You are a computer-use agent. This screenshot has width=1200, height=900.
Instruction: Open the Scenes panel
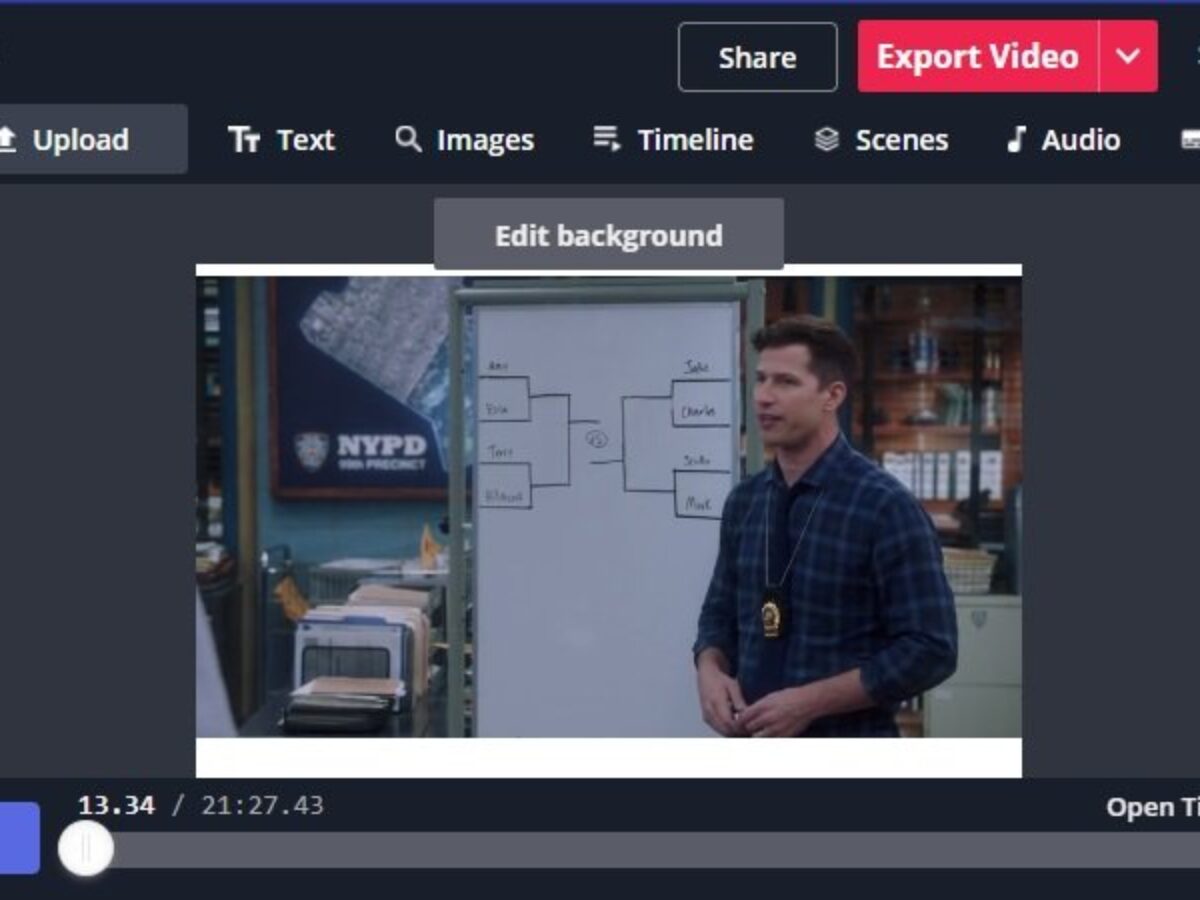[x=881, y=140]
